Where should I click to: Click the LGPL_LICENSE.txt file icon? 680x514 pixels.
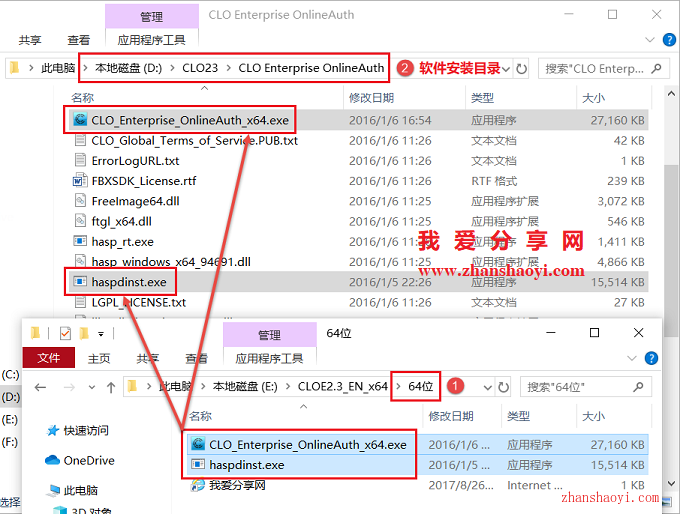(x=80, y=302)
